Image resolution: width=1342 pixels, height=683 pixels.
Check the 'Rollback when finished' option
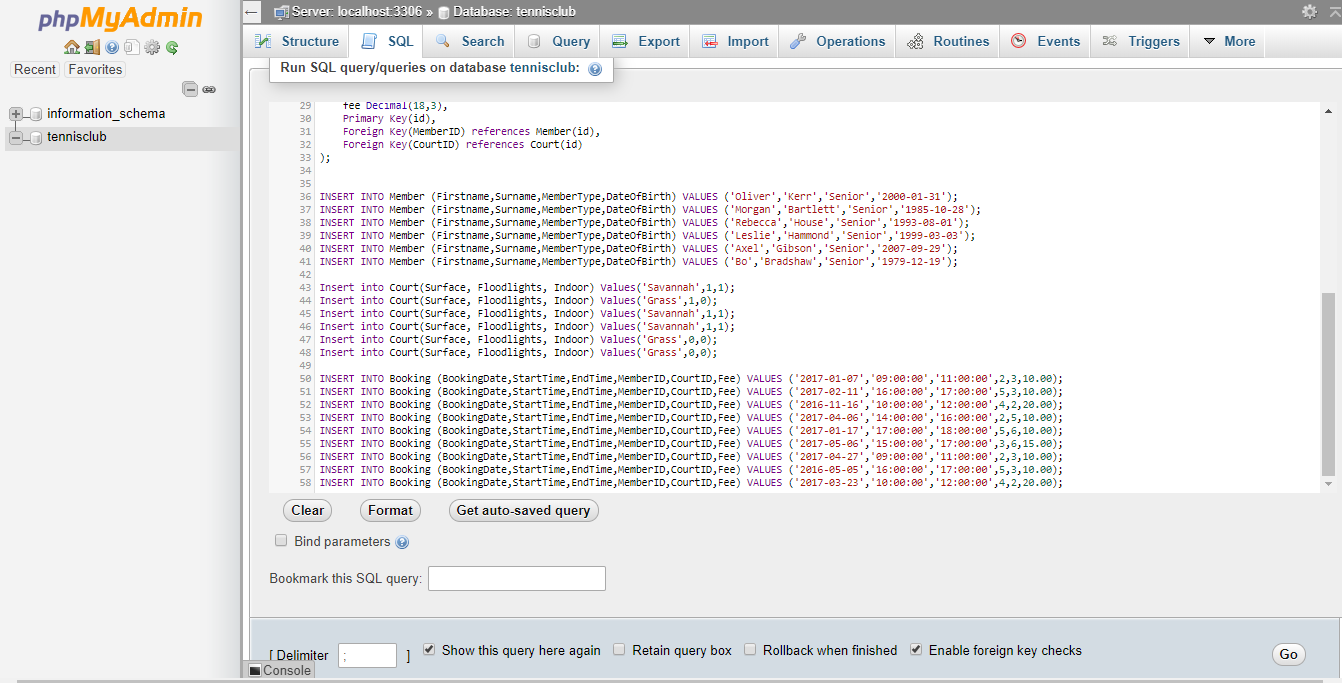[x=750, y=650]
